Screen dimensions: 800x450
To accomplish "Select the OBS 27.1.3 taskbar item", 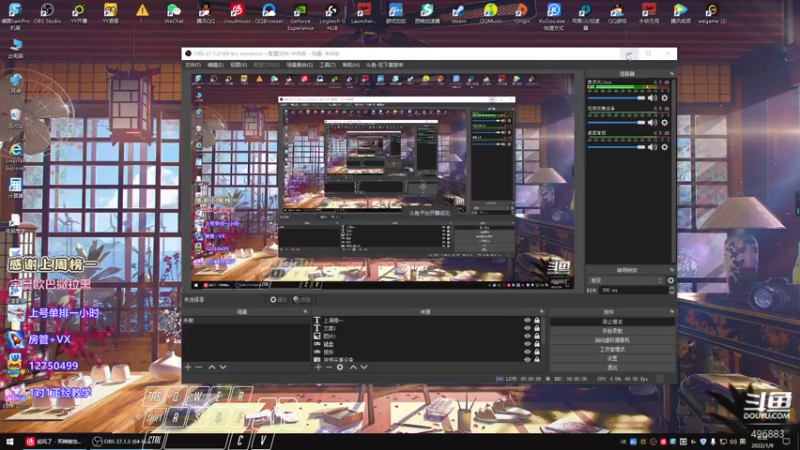I will (x=119, y=441).
